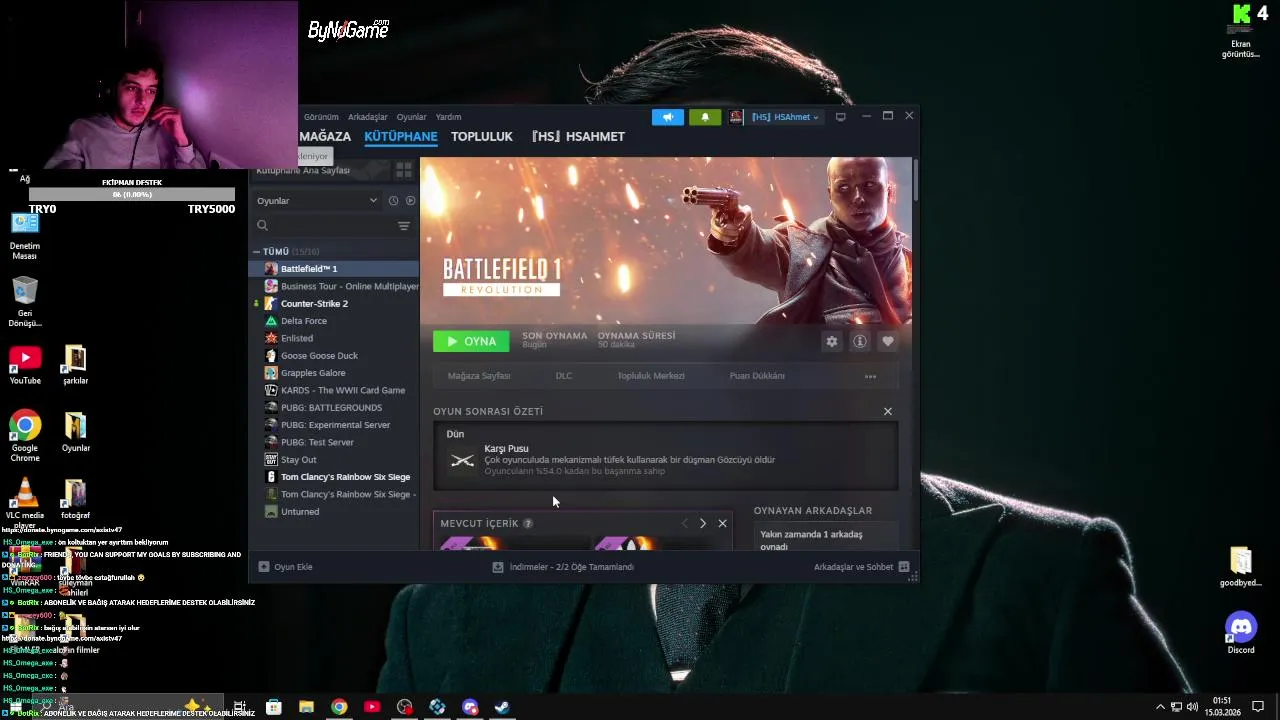Open File Explorer from taskbar
1280x720 pixels.
coord(306,707)
